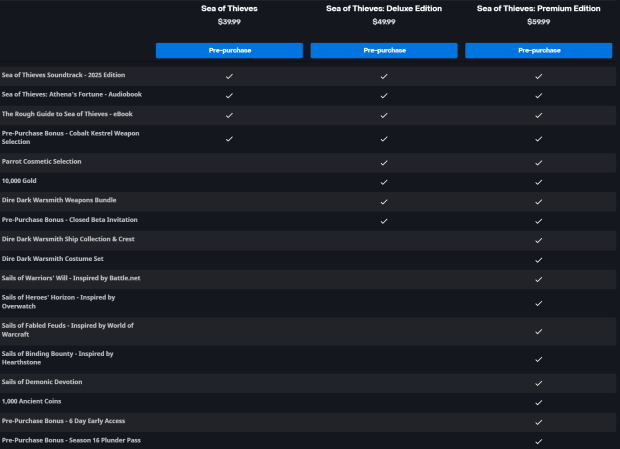Click Premium checkmark for Audiobook row
The image size is (620, 449).
539,96
